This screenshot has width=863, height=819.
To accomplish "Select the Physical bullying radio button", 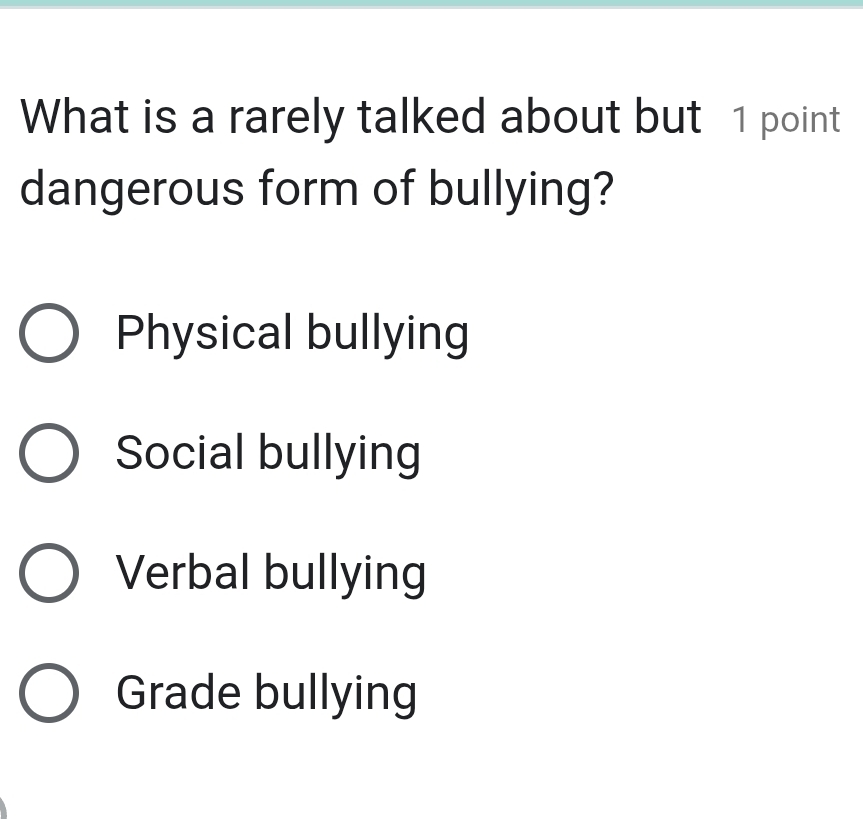I will [48, 334].
